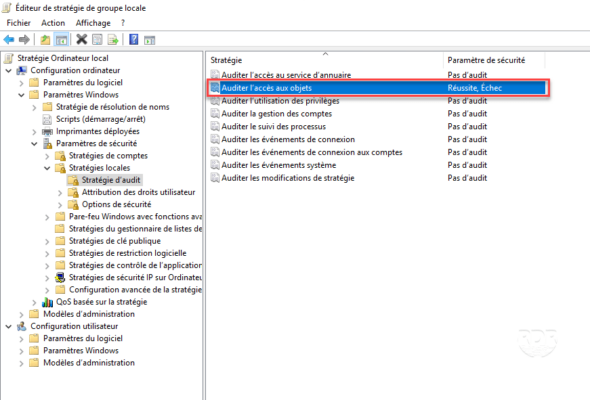Select Stratégies du gestionnaire de listes item
This screenshot has height=400, width=590.
135,229
